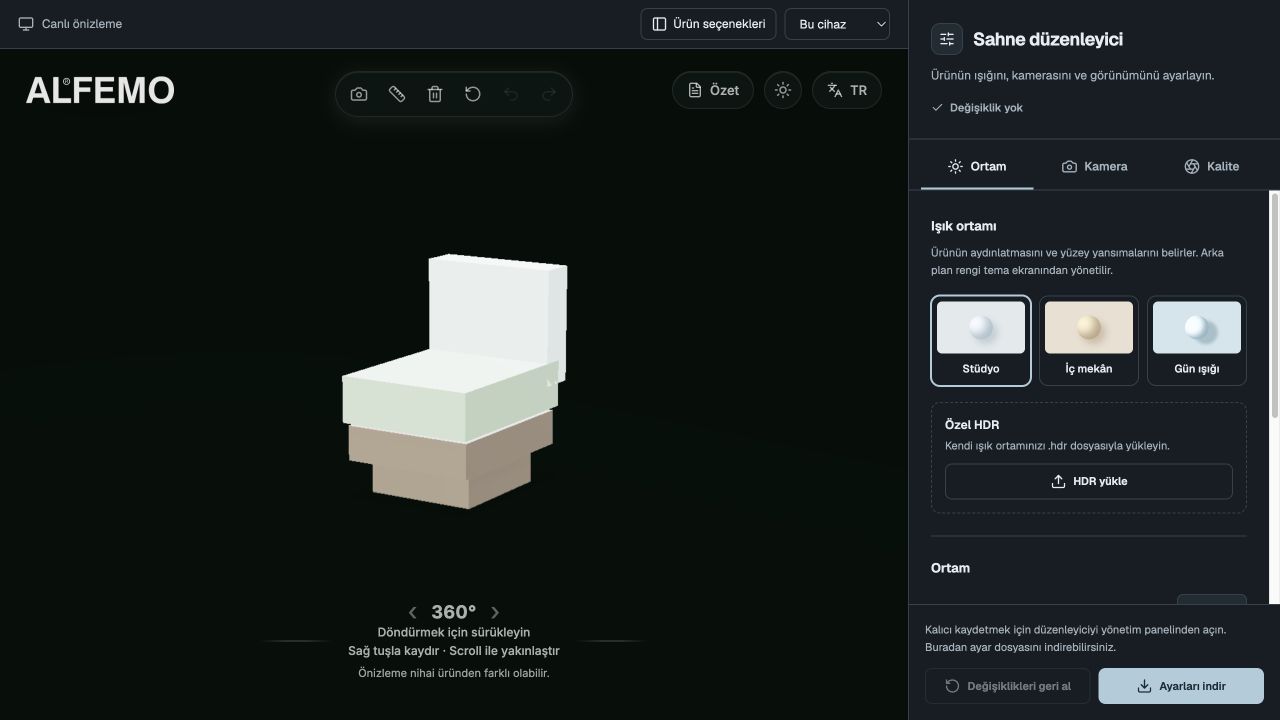Click the Değişiklik yok status text
This screenshot has height=720, width=1280.
[986, 107]
